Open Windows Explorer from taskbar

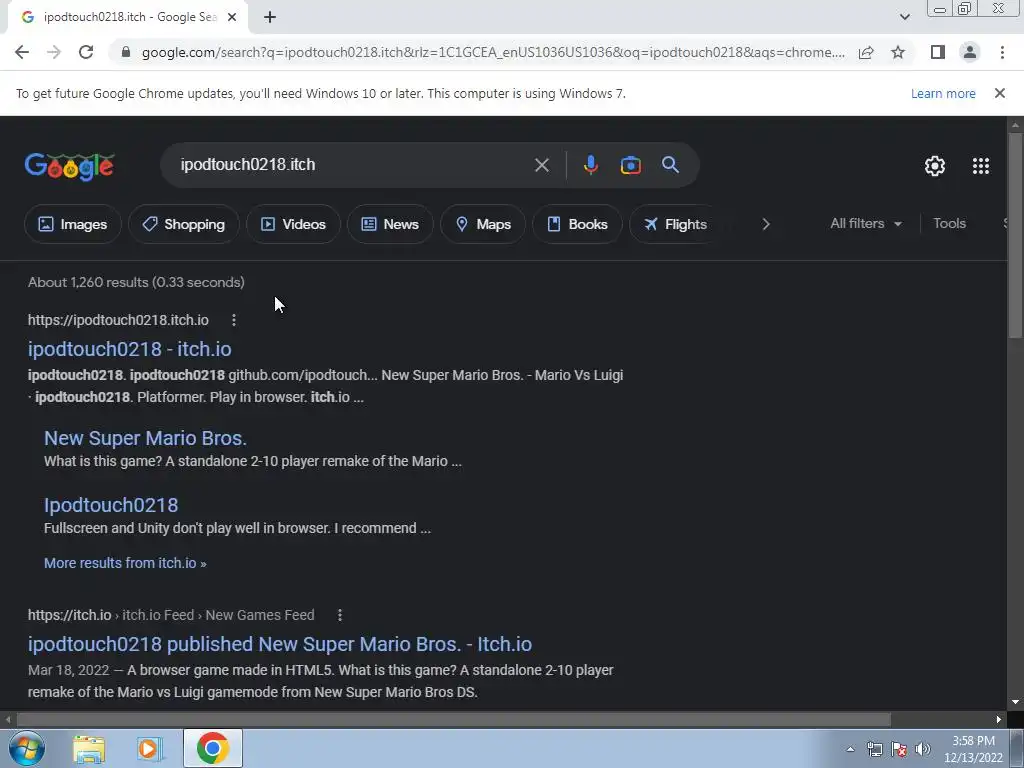coord(89,749)
